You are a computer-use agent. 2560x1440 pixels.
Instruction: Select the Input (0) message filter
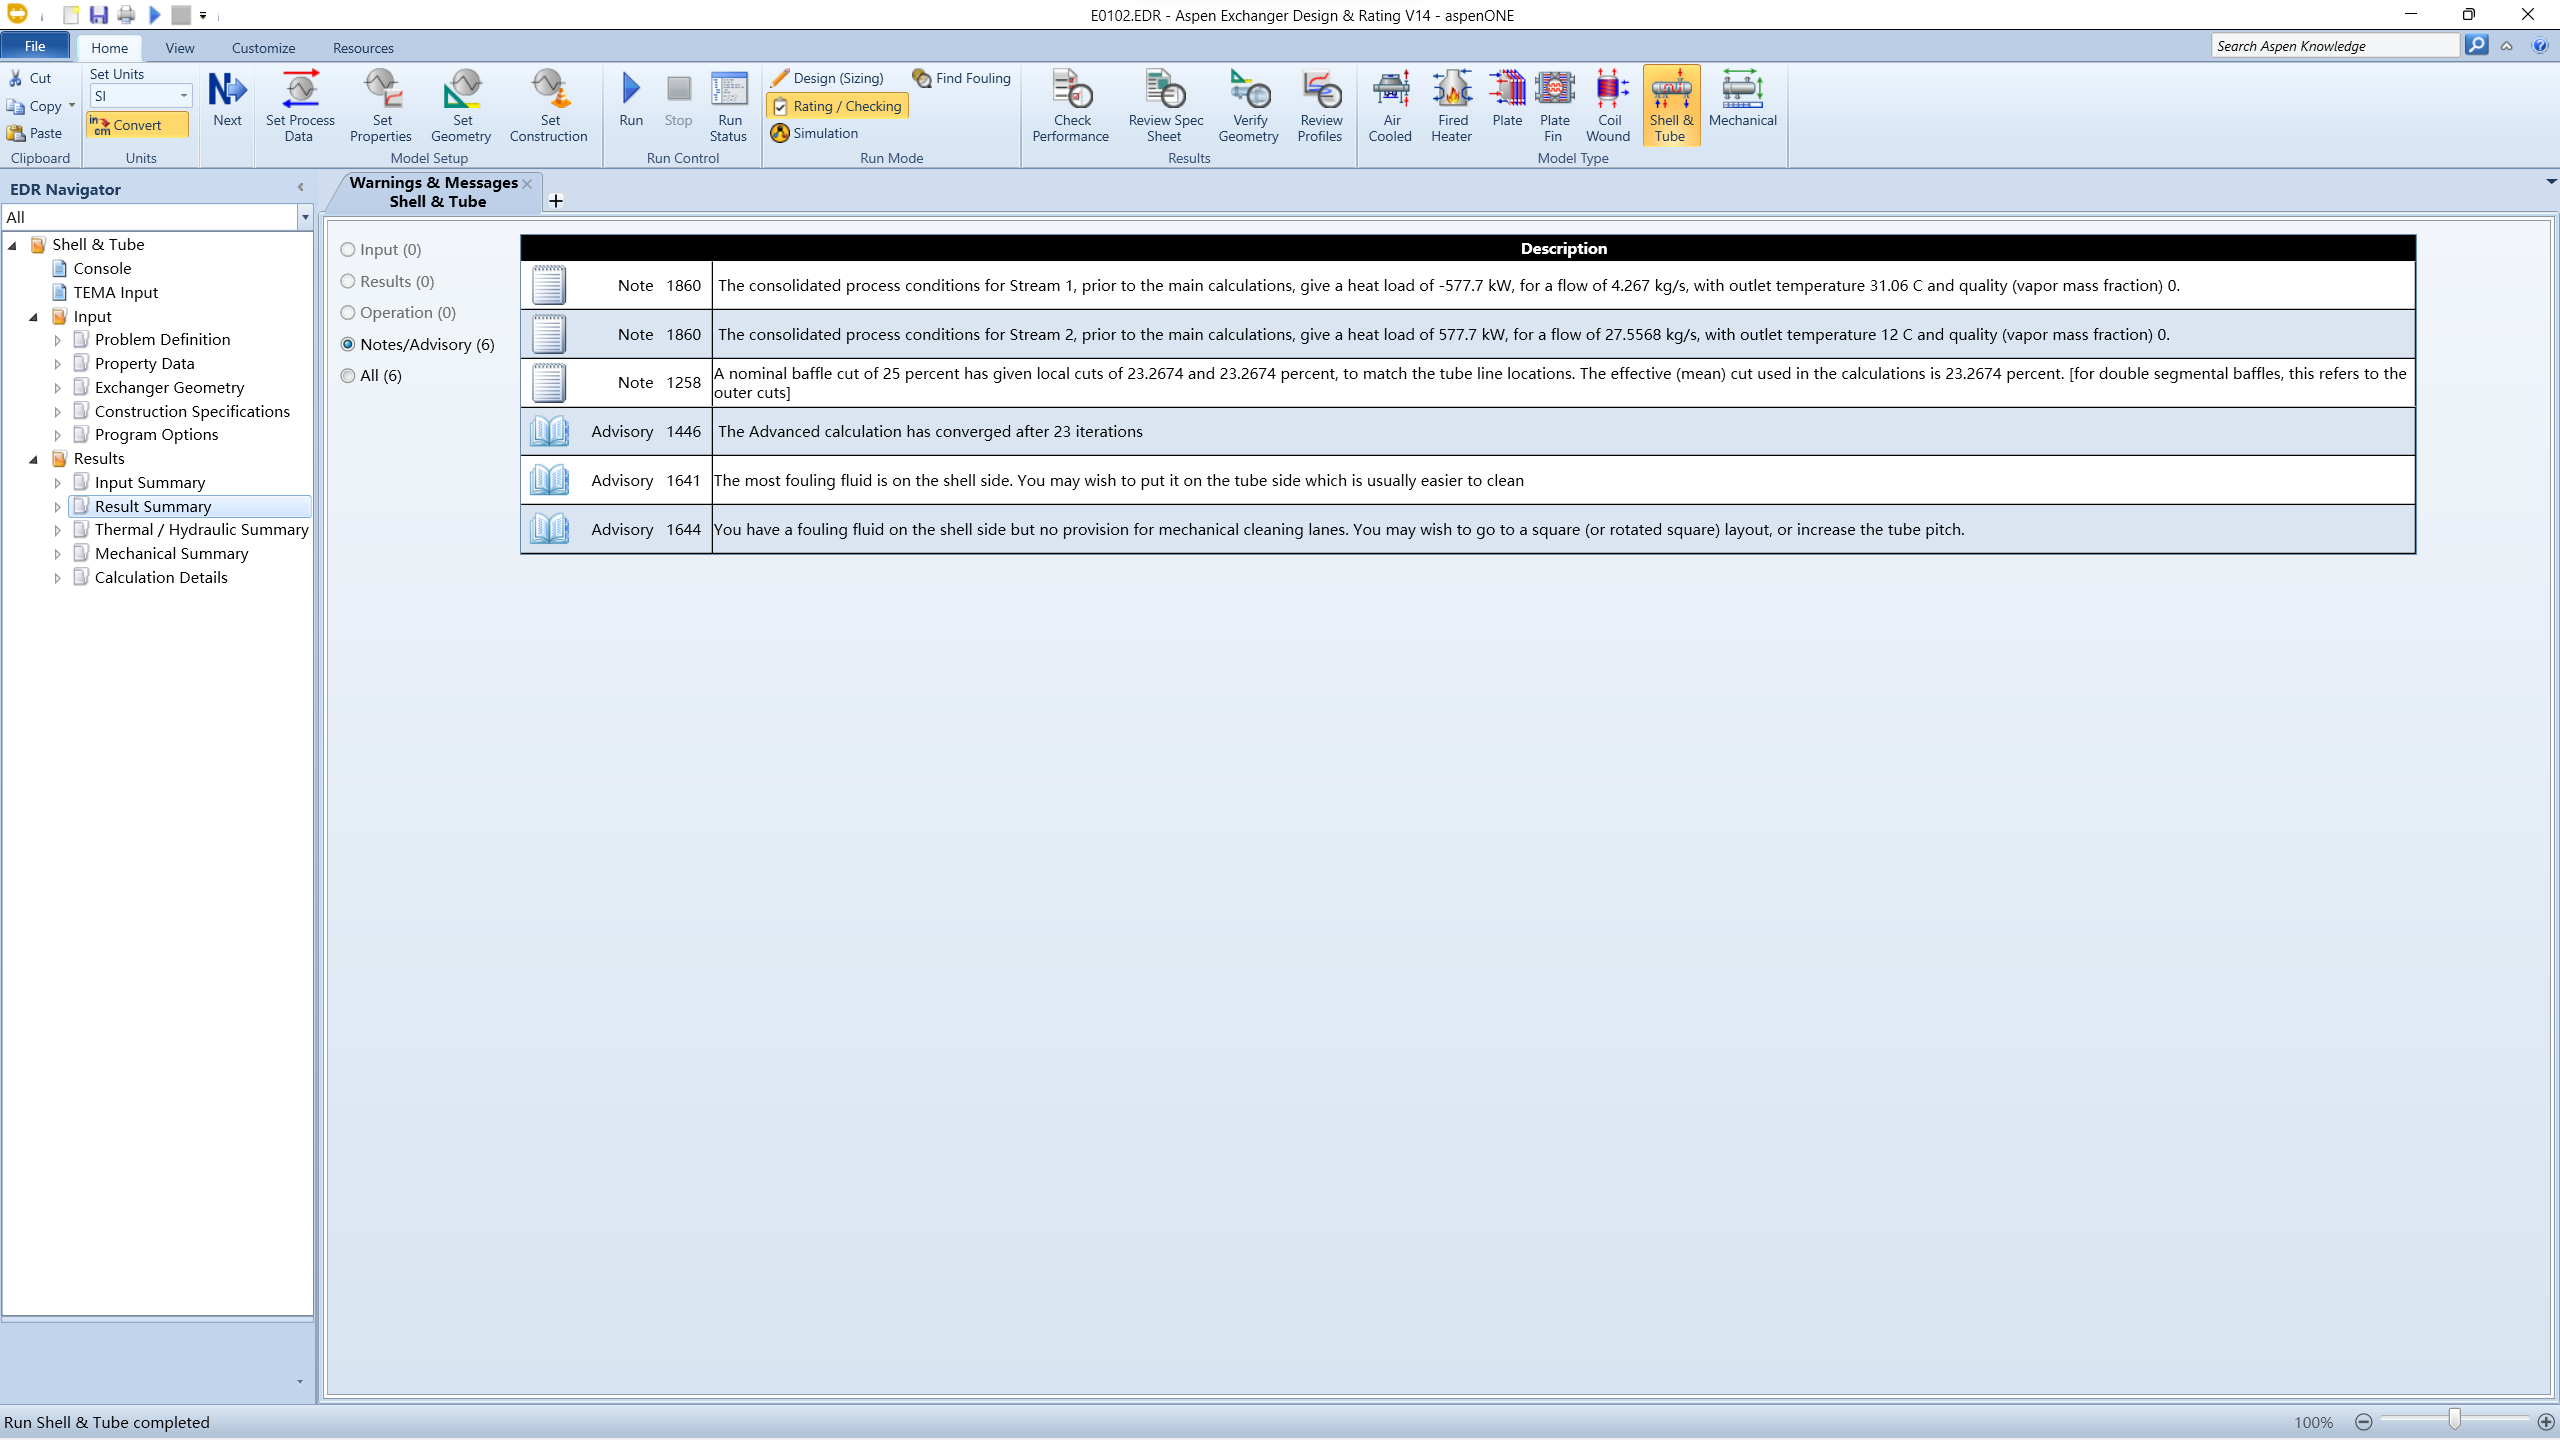(348, 250)
